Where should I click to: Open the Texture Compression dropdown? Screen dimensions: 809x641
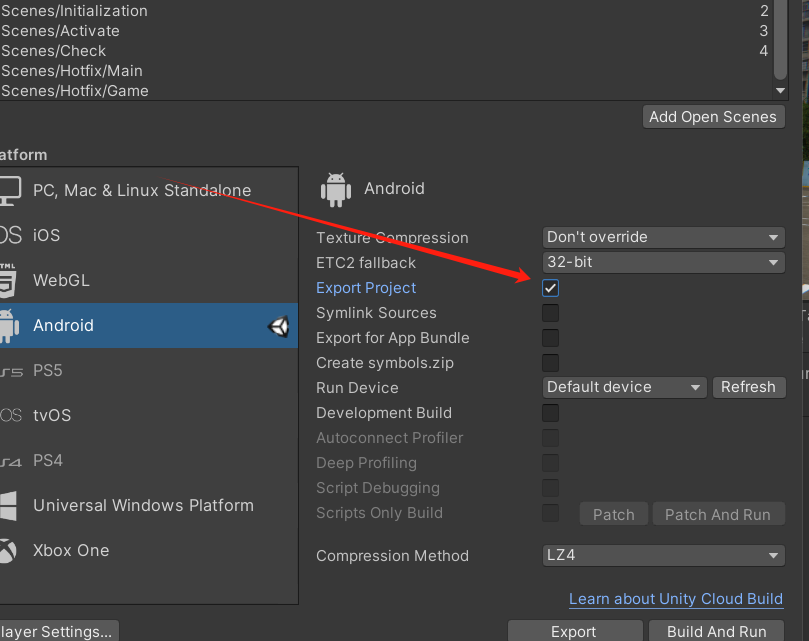[663, 237]
